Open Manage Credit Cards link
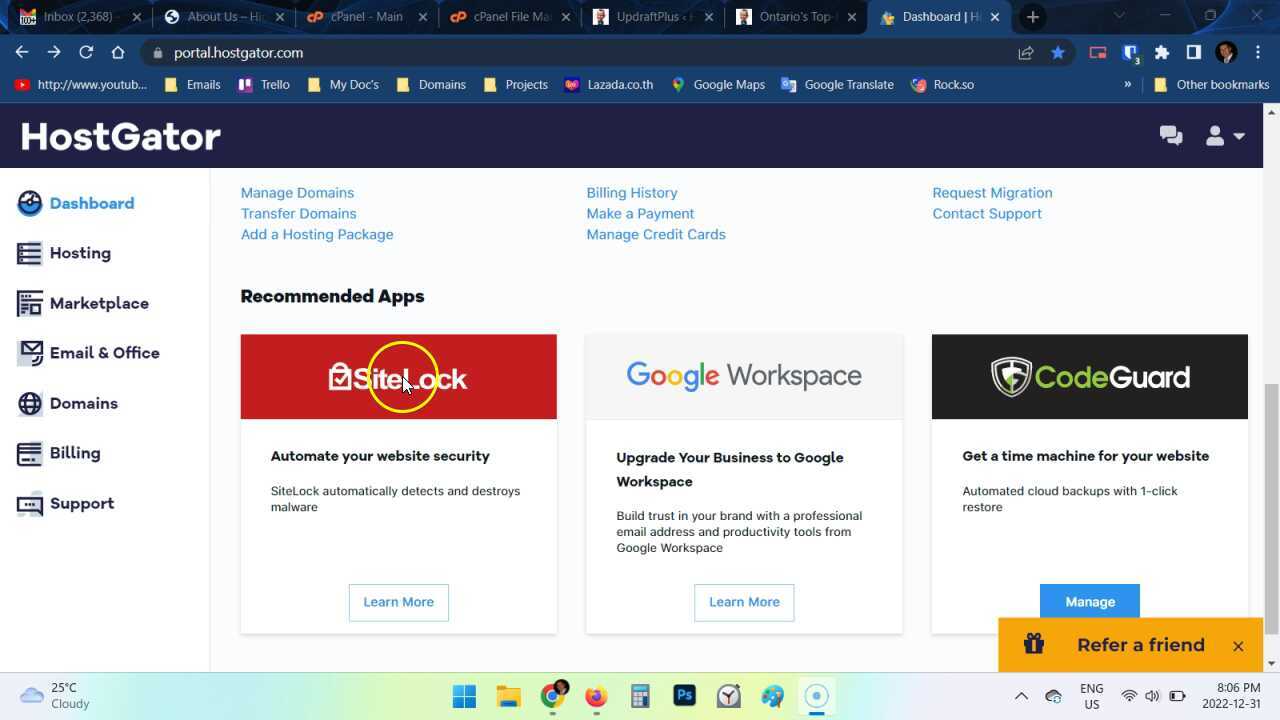The height and width of the screenshot is (720, 1280). 656,235
